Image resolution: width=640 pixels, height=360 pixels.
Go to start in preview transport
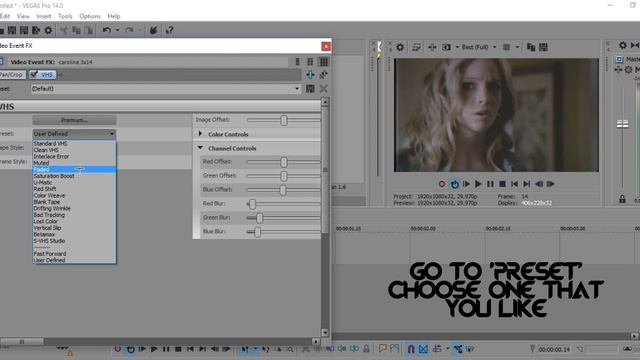514,184
